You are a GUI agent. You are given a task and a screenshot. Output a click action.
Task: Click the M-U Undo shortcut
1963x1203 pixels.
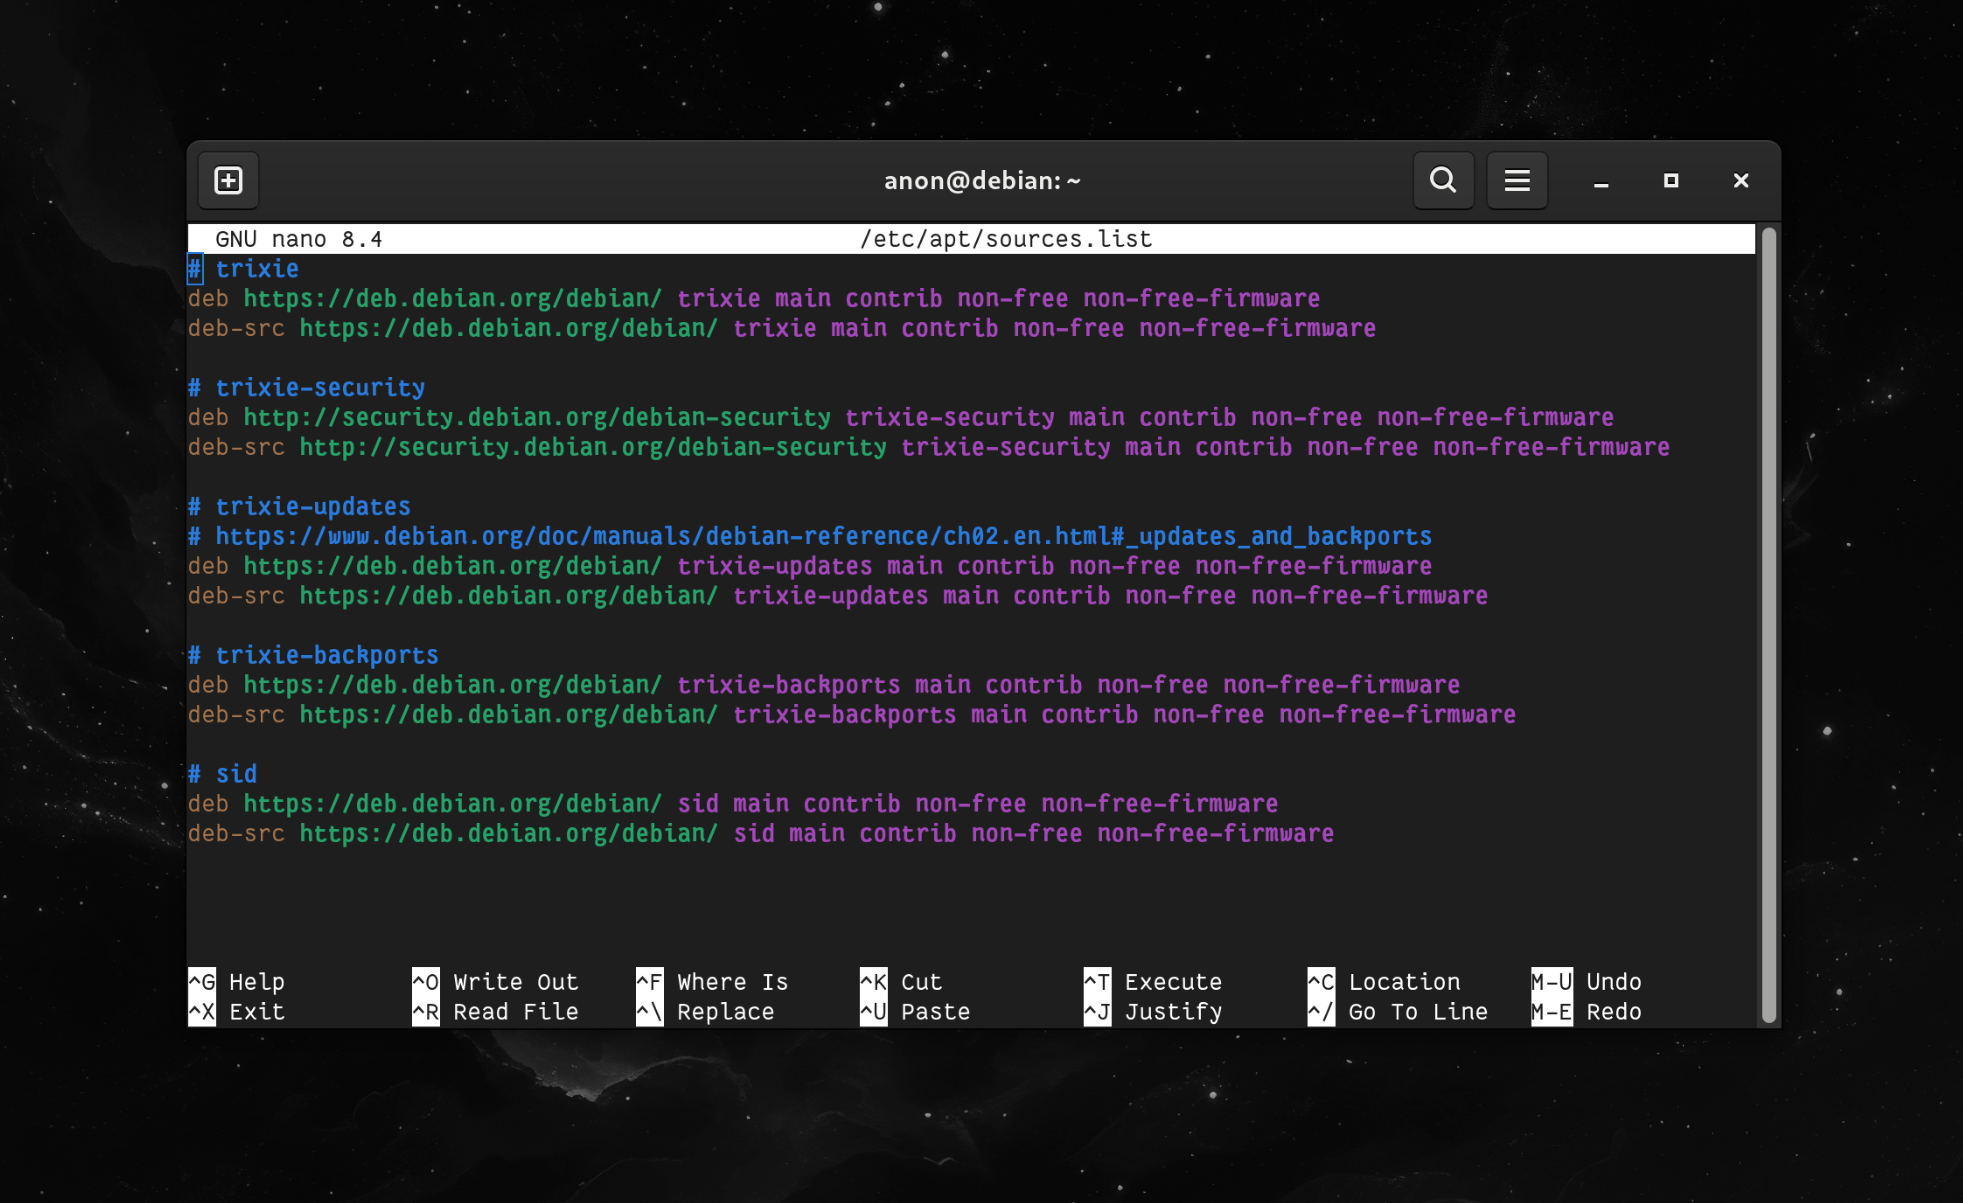(x=1587, y=982)
